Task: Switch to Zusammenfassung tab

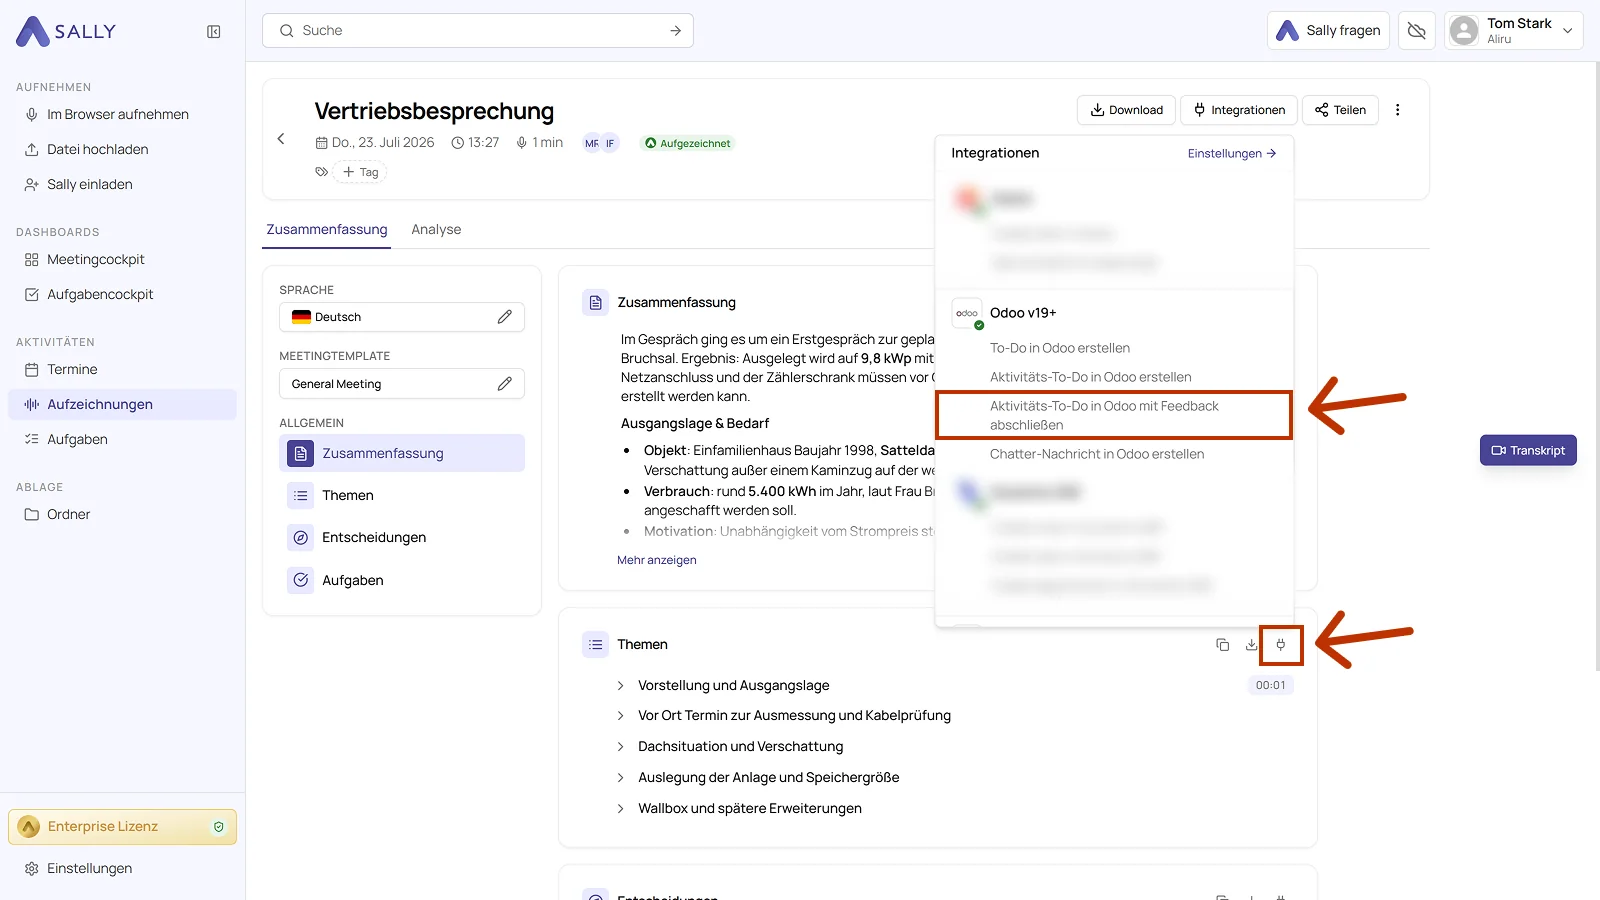Action: click(327, 229)
